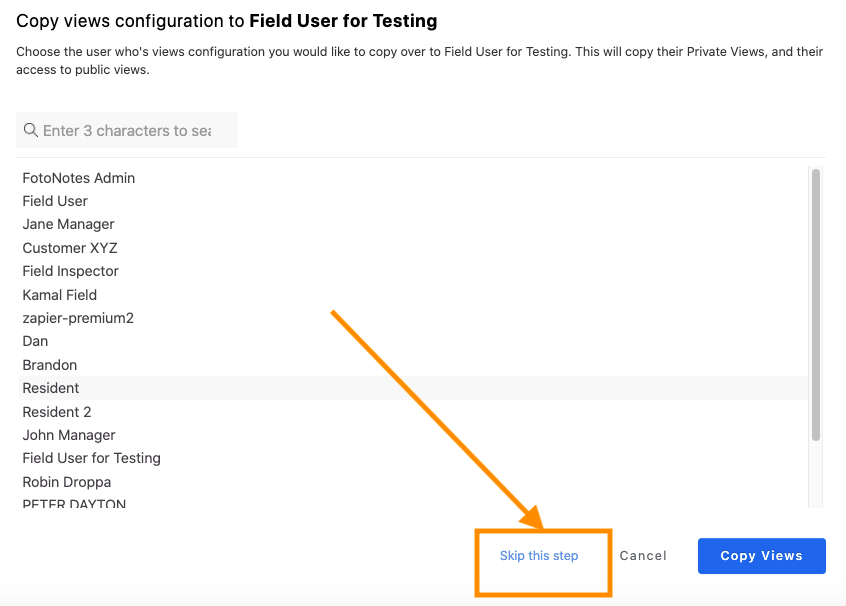846x606 pixels.
Task: Choose the highlighted Resident user
Action: point(413,388)
